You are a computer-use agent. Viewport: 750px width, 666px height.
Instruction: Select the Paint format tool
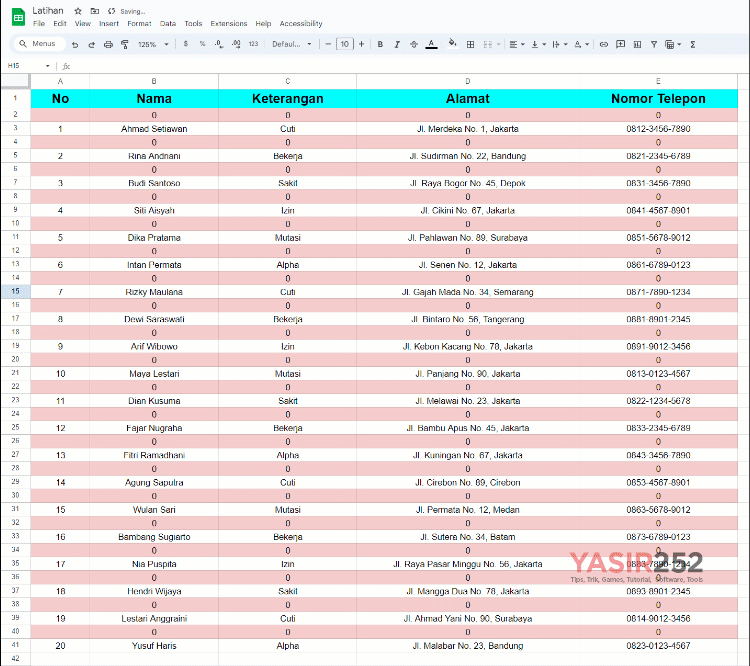coord(125,44)
